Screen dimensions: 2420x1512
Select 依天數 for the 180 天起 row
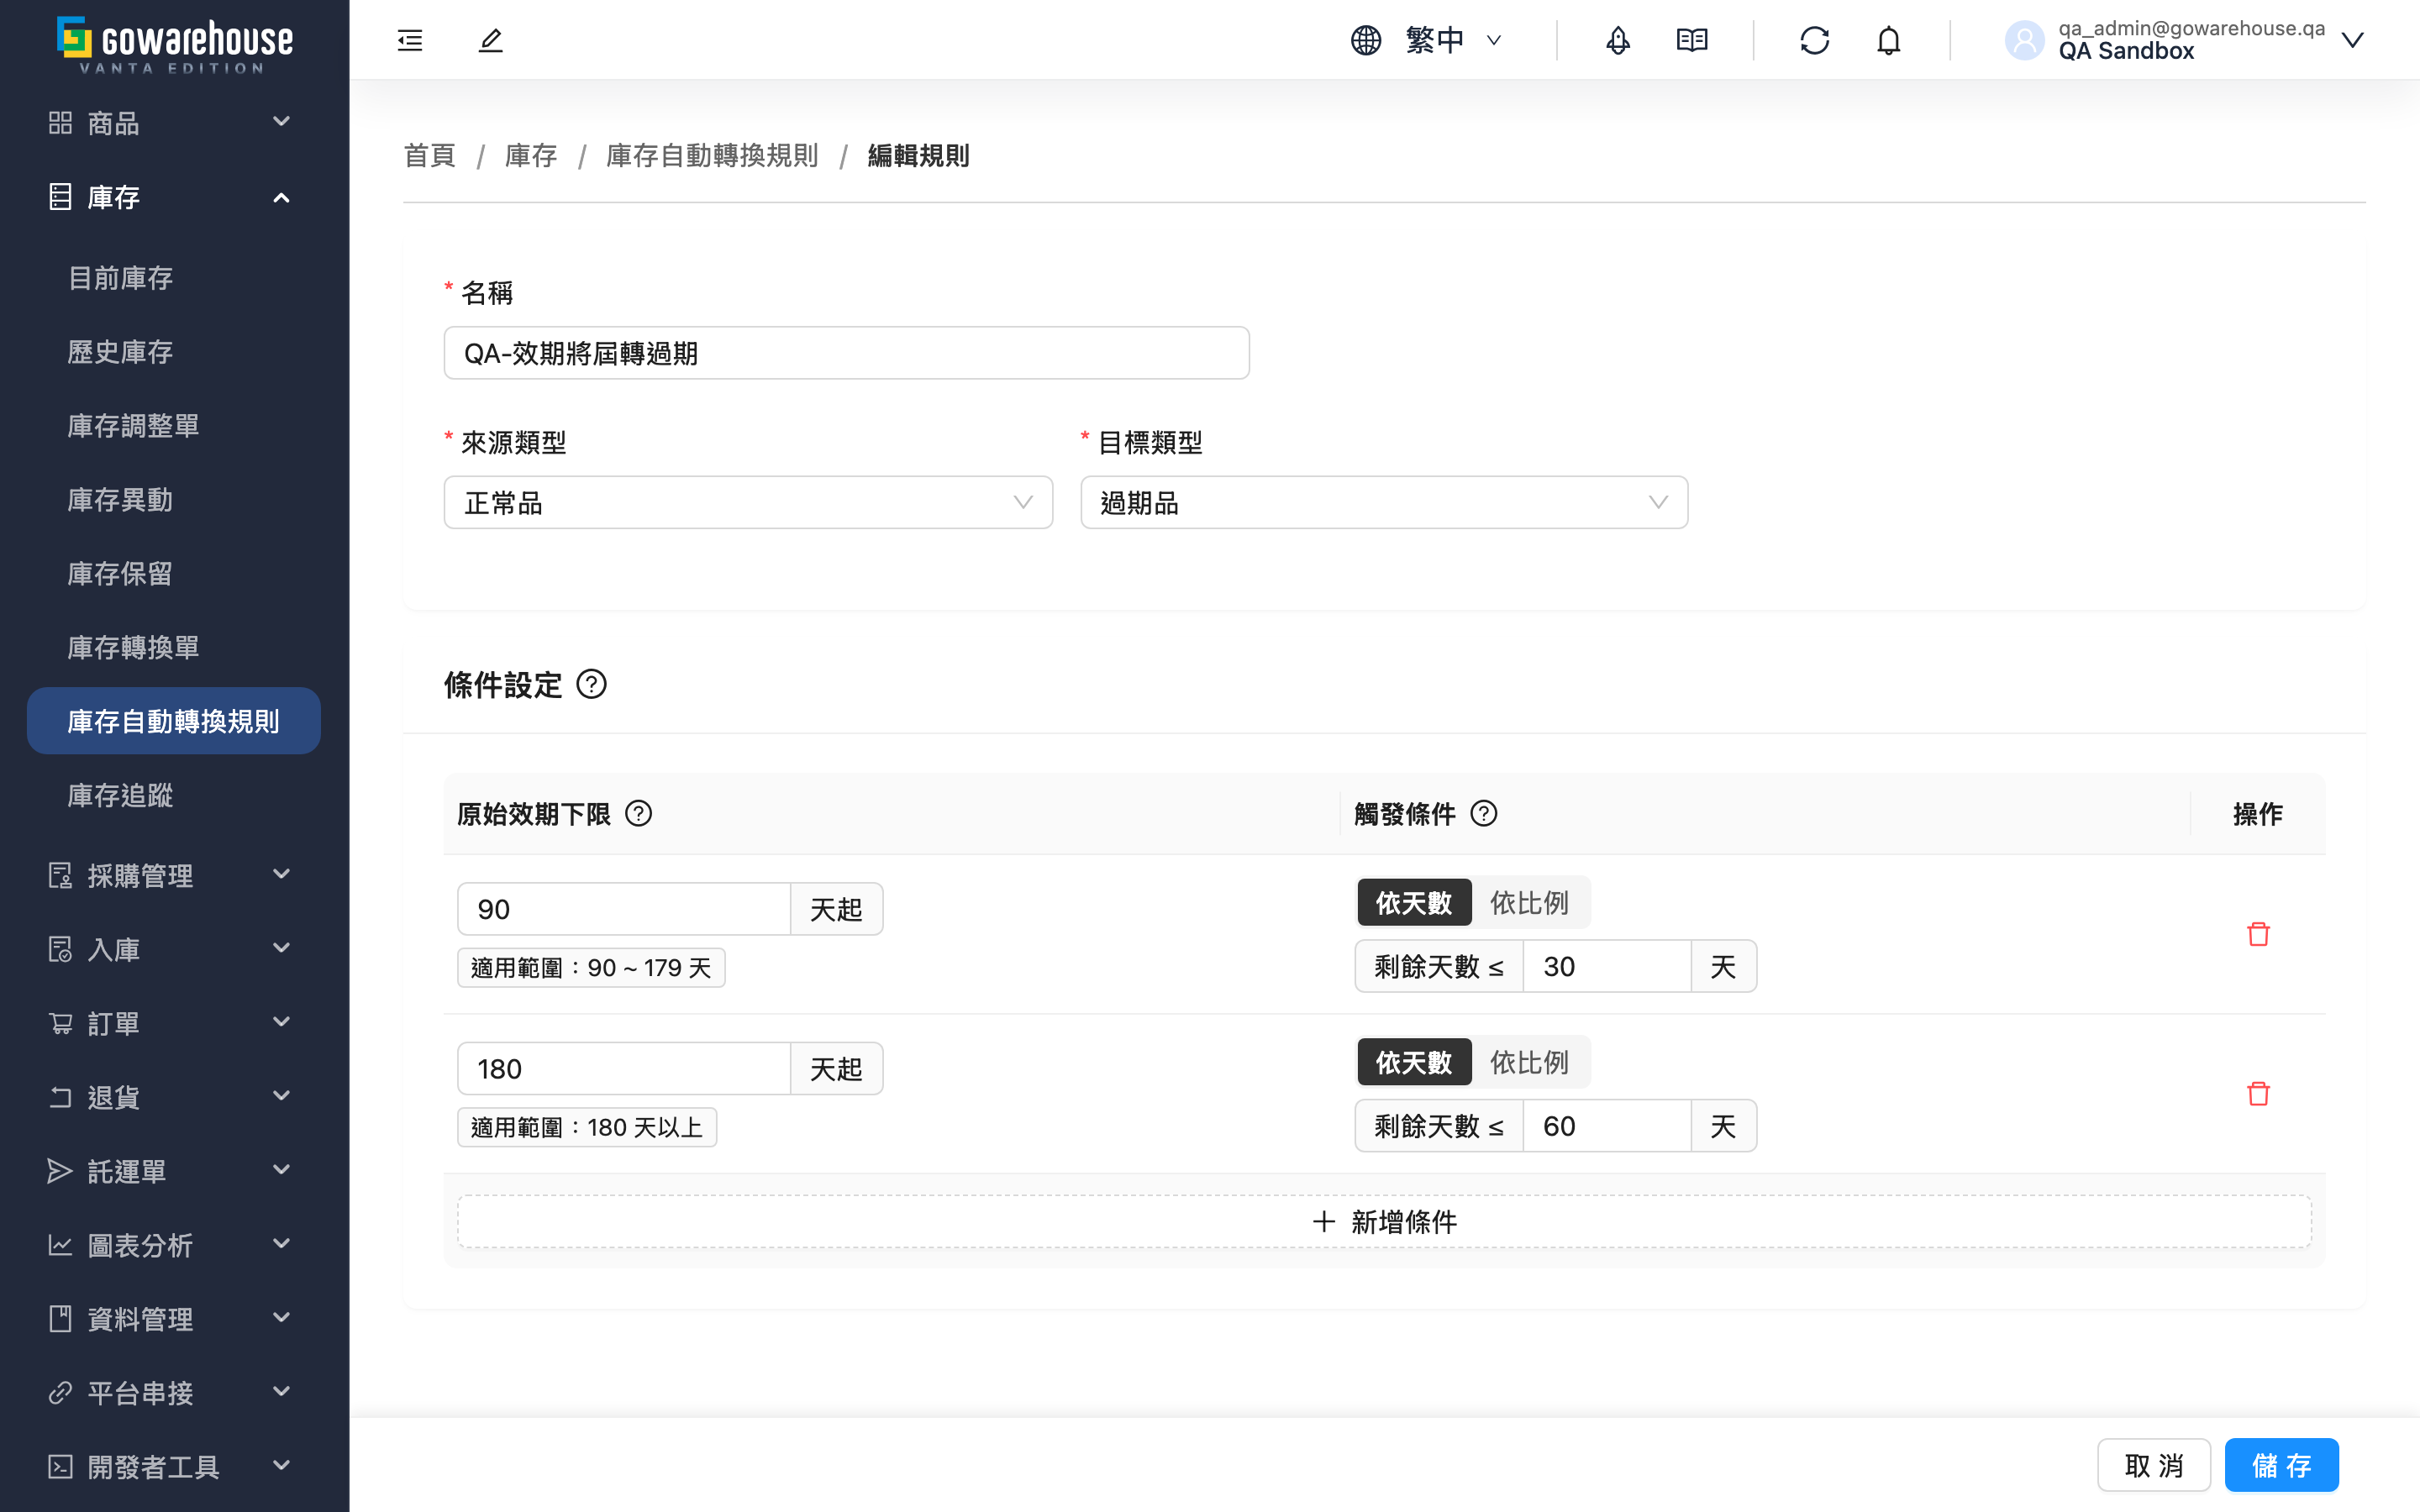(x=1414, y=1061)
